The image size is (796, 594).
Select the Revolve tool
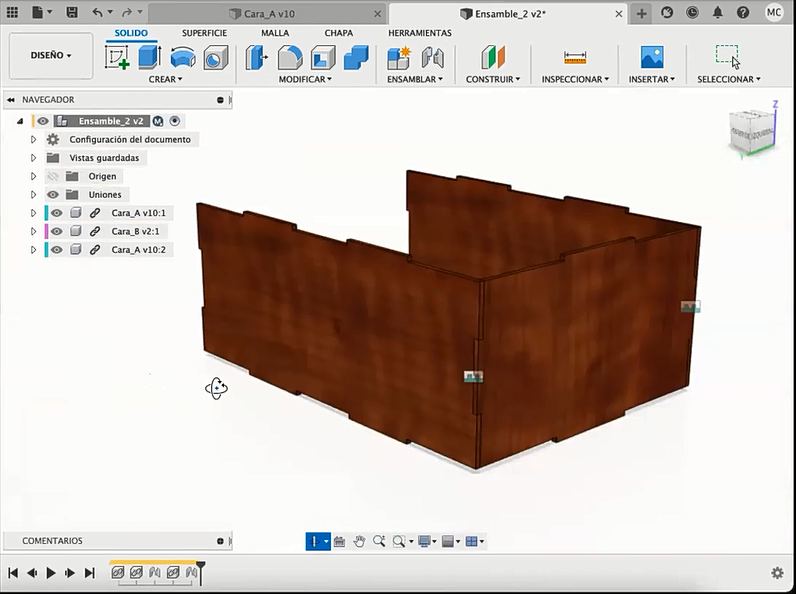click(183, 57)
